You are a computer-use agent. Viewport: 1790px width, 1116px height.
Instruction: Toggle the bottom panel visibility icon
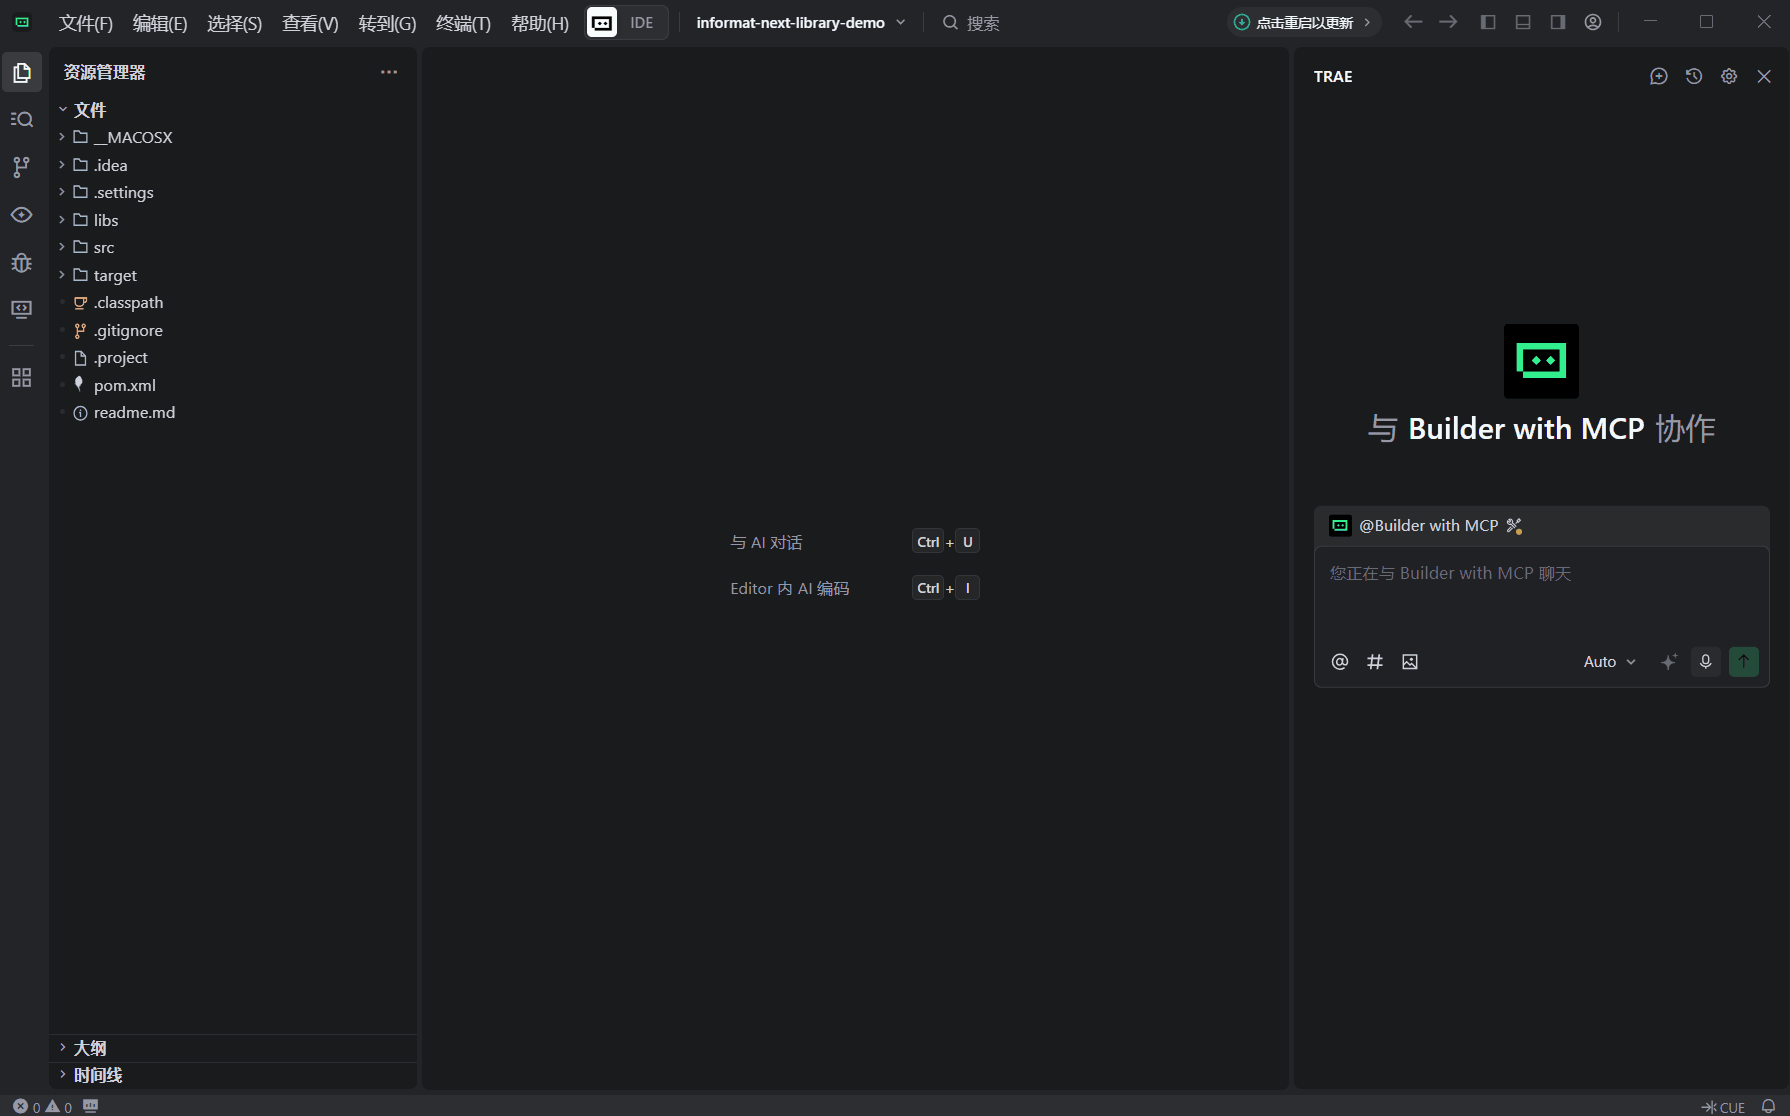pos(1522,21)
